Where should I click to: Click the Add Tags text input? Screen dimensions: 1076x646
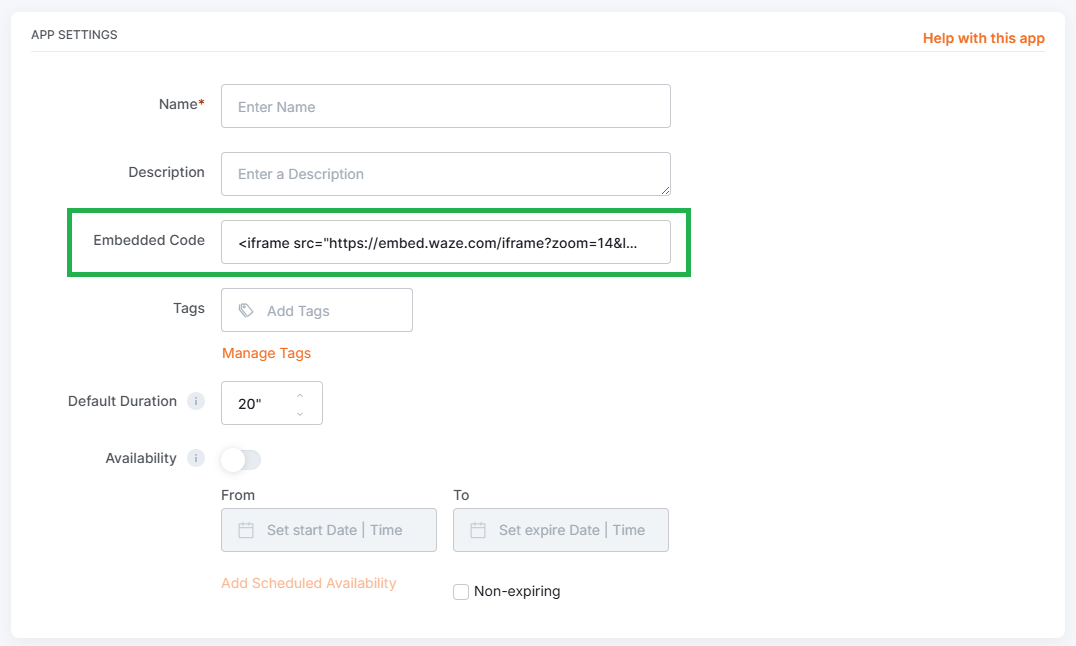pos(330,311)
